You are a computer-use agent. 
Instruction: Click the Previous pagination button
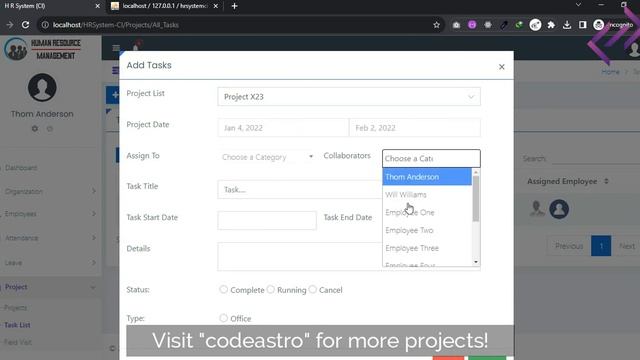[x=569, y=246]
